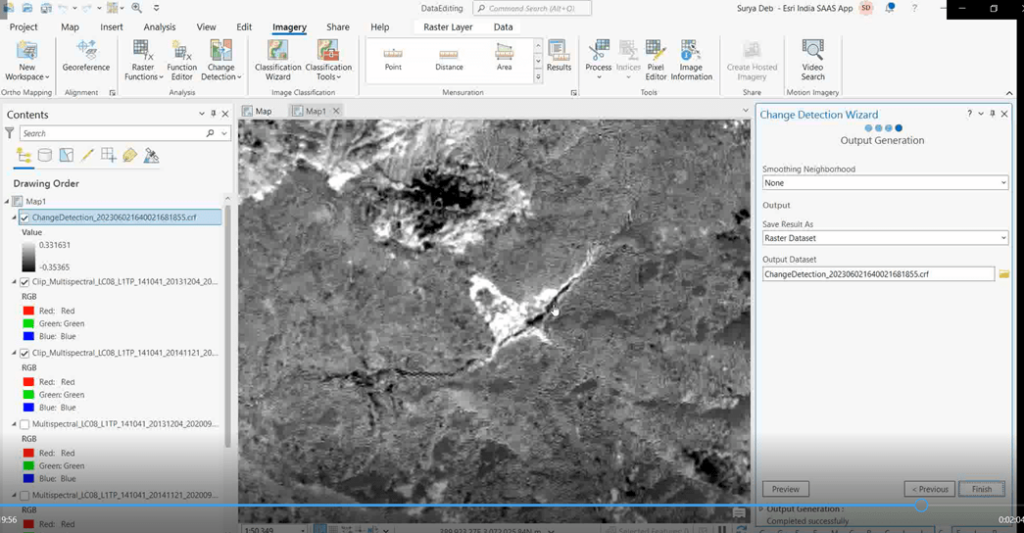Open Contents pane options chevron
Image resolution: width=1024 pixels, height=533 pixels.
tap(201, 114)
